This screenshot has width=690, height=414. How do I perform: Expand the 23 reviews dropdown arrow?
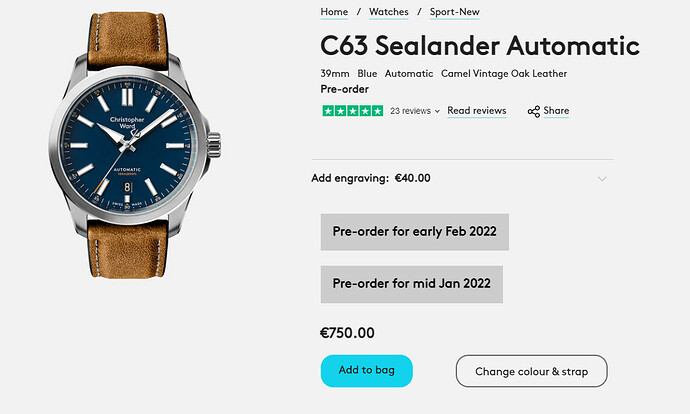pyautogui.click(x=437, y=111)
